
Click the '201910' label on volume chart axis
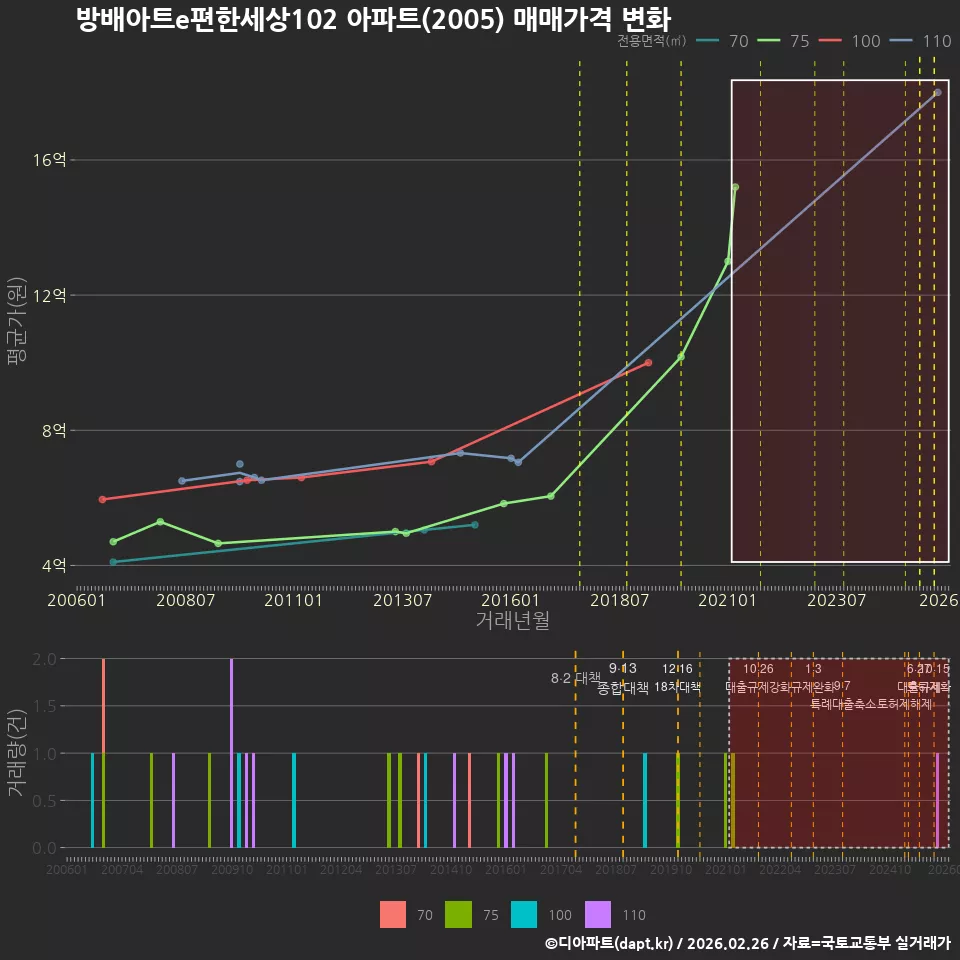pos(671,869)
